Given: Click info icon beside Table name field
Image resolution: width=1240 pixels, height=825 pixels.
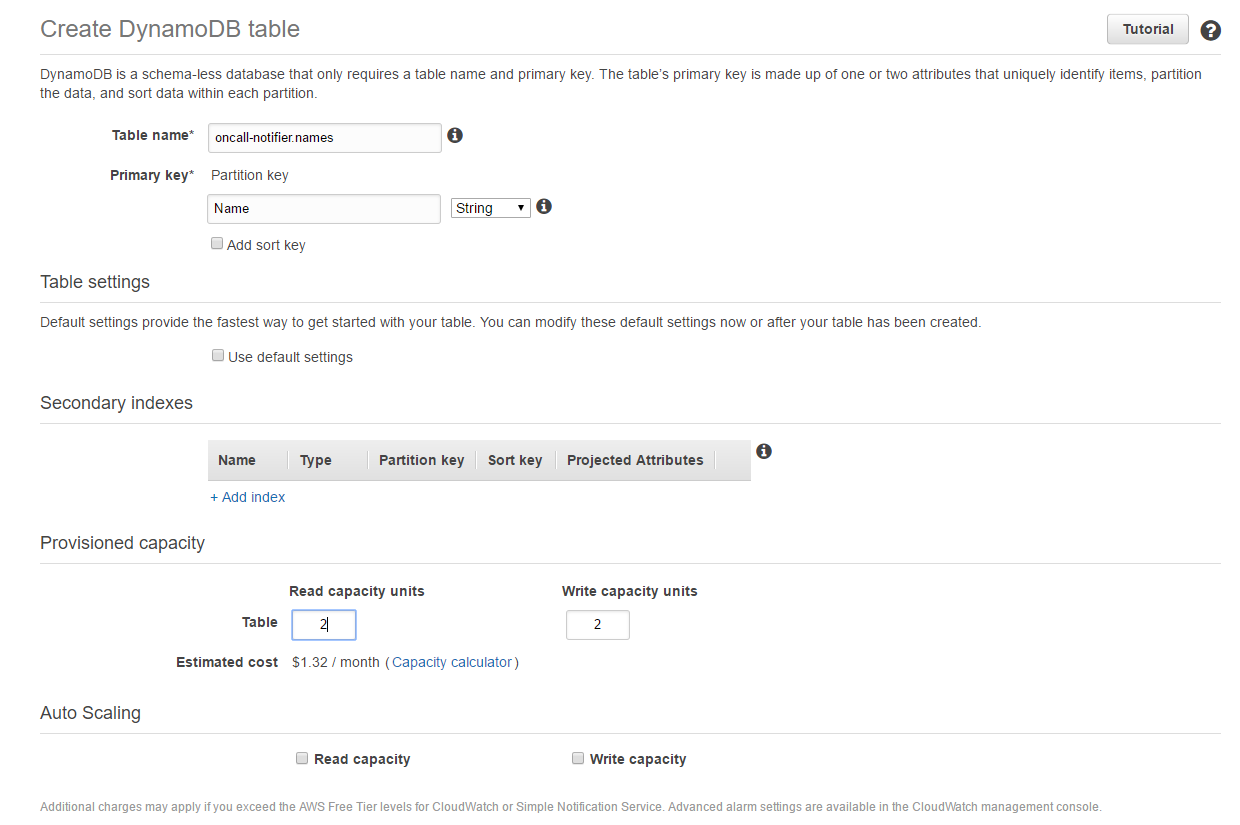Looking at the screenshot, I should tap(455, 135).
